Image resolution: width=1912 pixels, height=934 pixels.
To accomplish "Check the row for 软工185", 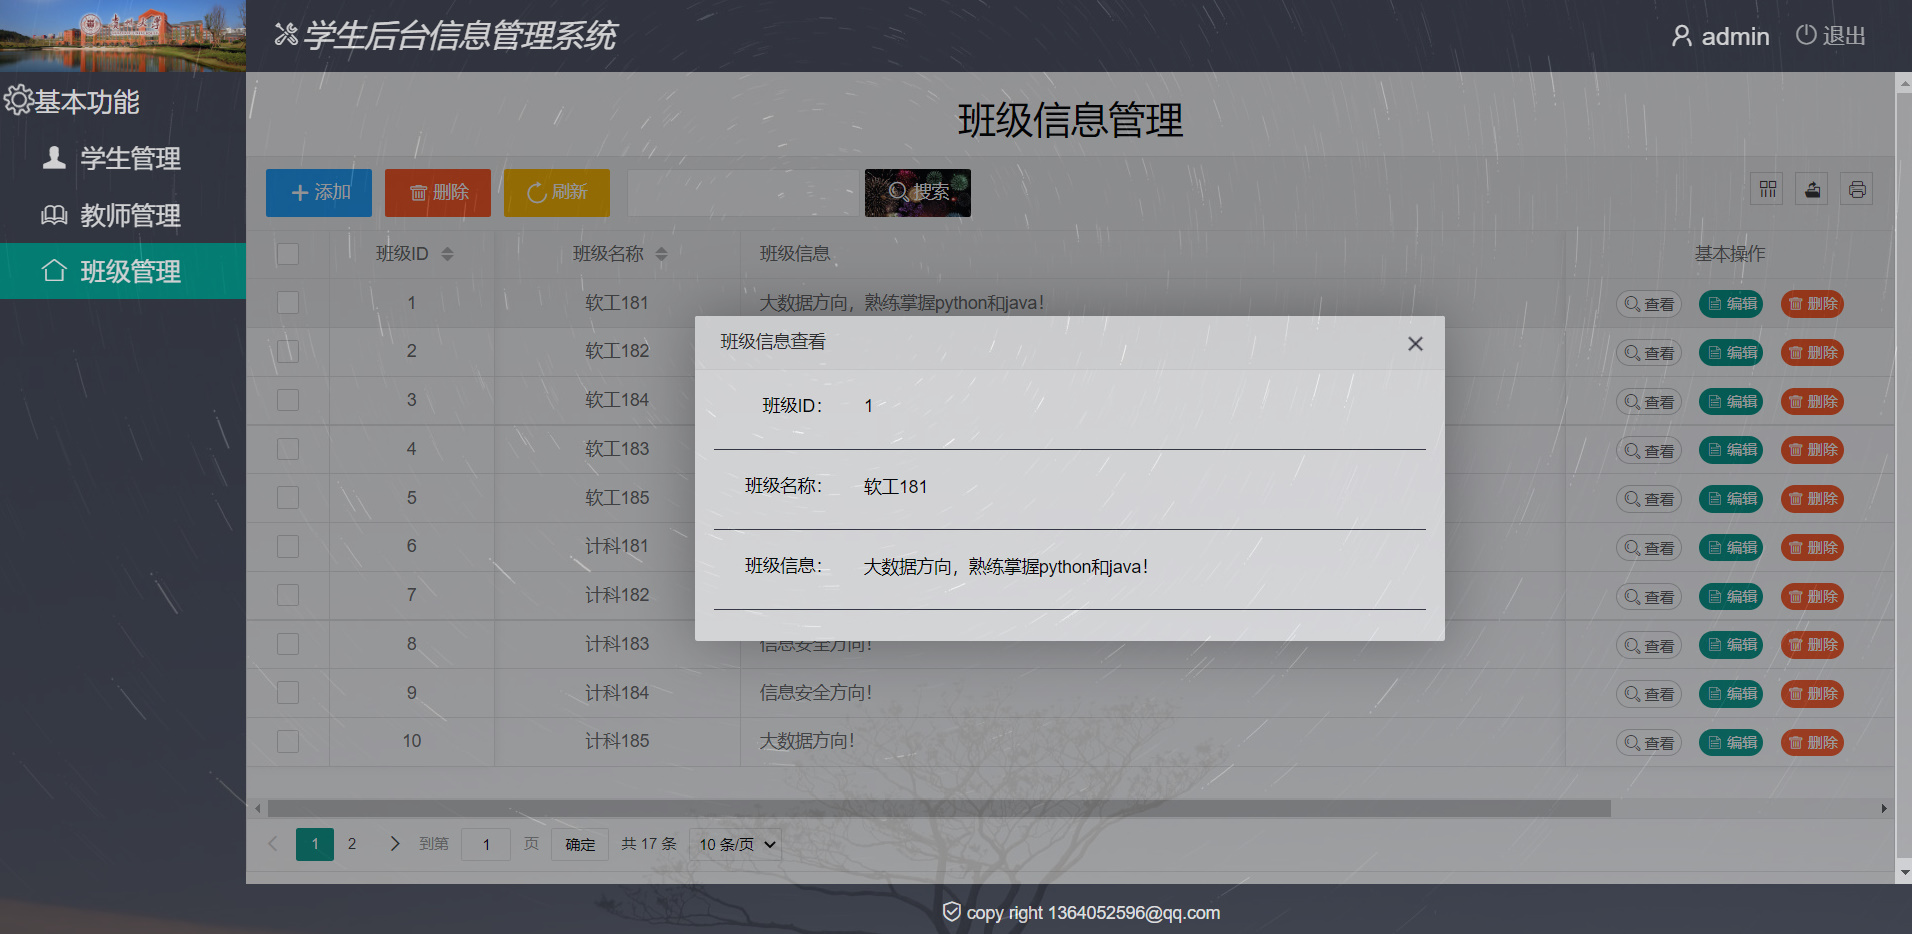I will [288, 498].
